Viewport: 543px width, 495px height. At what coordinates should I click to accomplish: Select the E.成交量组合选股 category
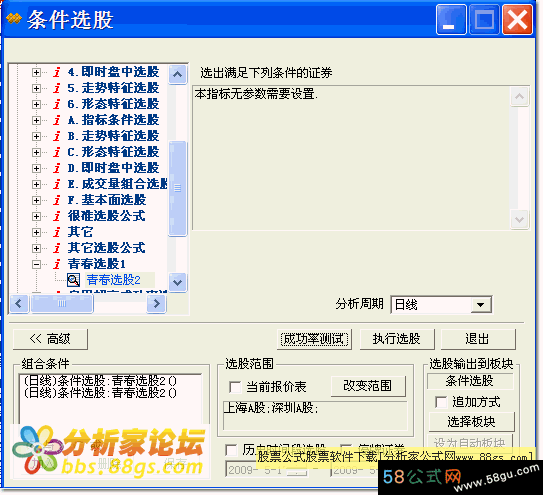[118, 184]
